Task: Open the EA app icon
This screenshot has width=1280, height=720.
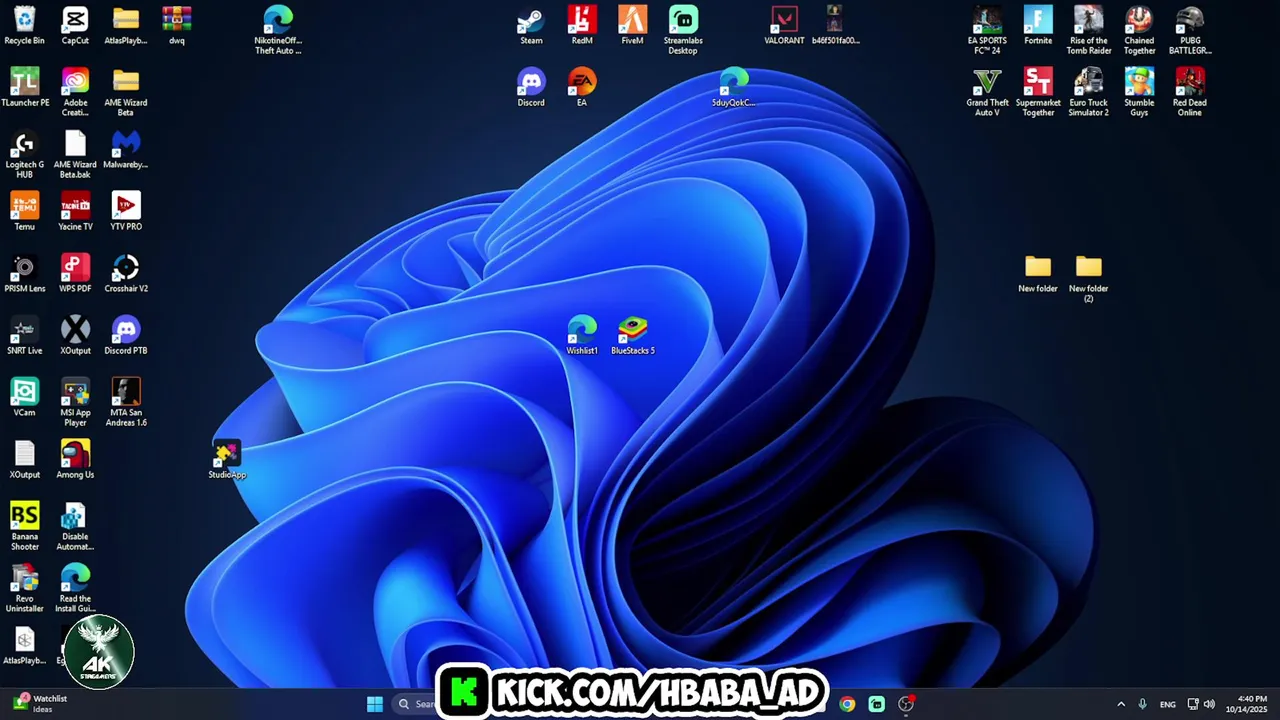Action: point(582,88)
